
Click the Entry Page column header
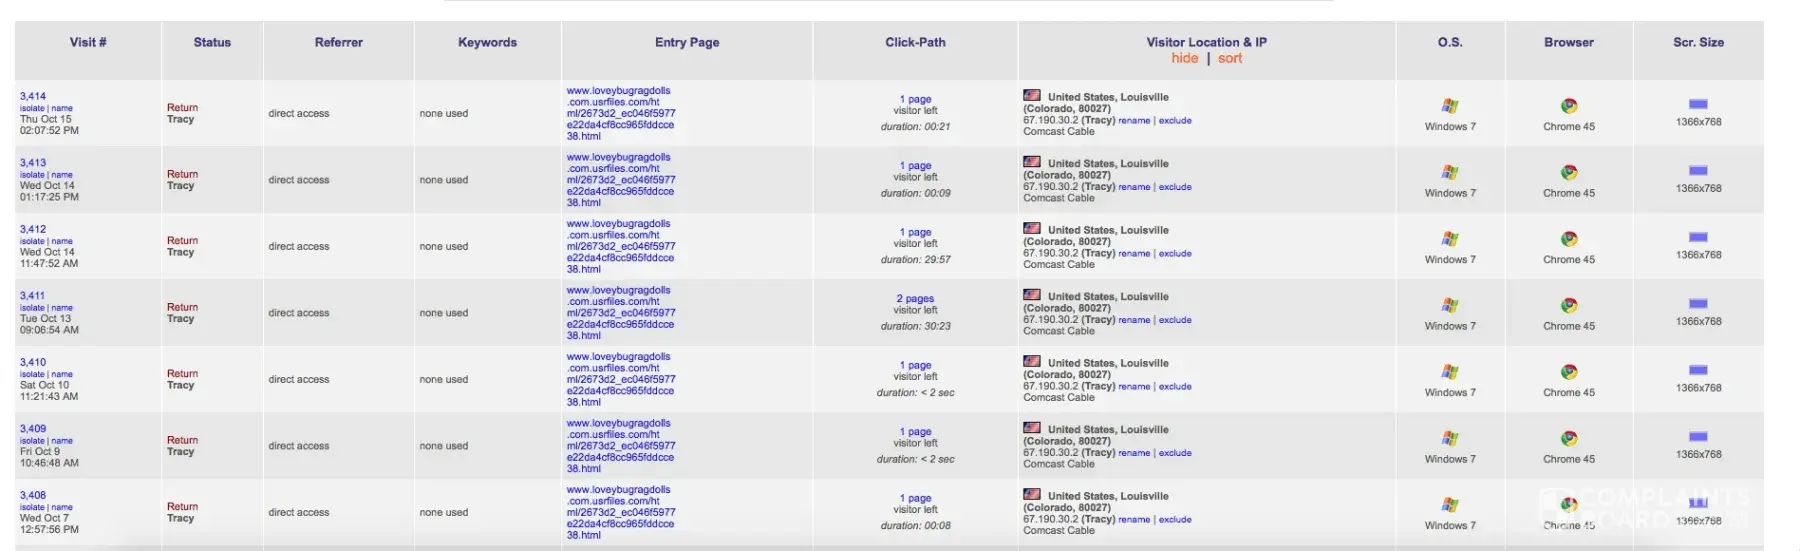click(x=686, y=43)
